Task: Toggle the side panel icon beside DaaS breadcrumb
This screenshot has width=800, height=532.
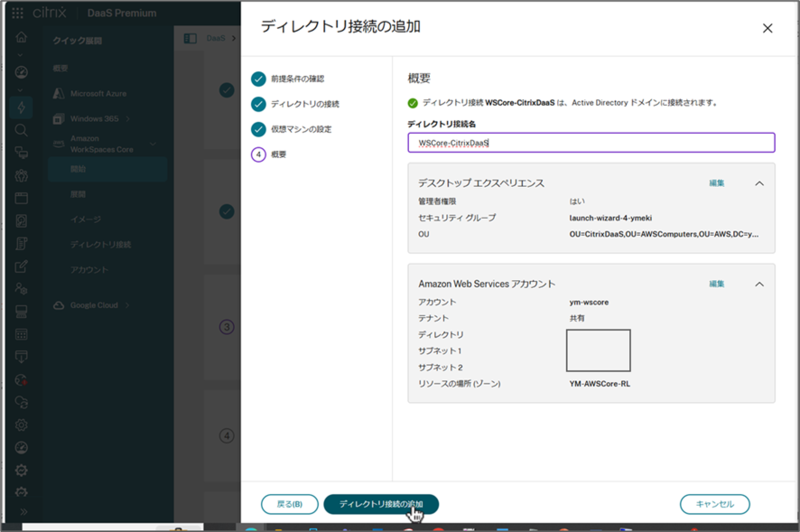Action: click(190, 38)
